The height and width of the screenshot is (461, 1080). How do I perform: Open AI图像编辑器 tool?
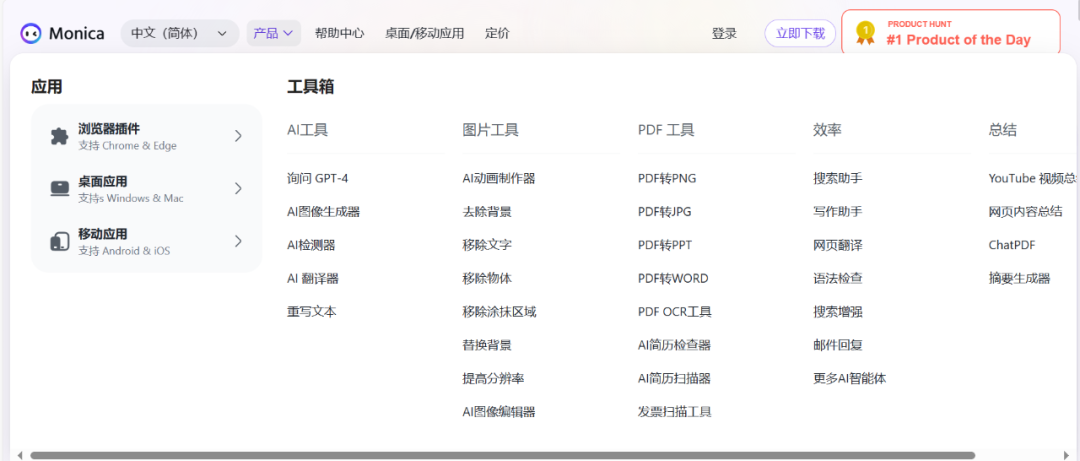point(499,412)
